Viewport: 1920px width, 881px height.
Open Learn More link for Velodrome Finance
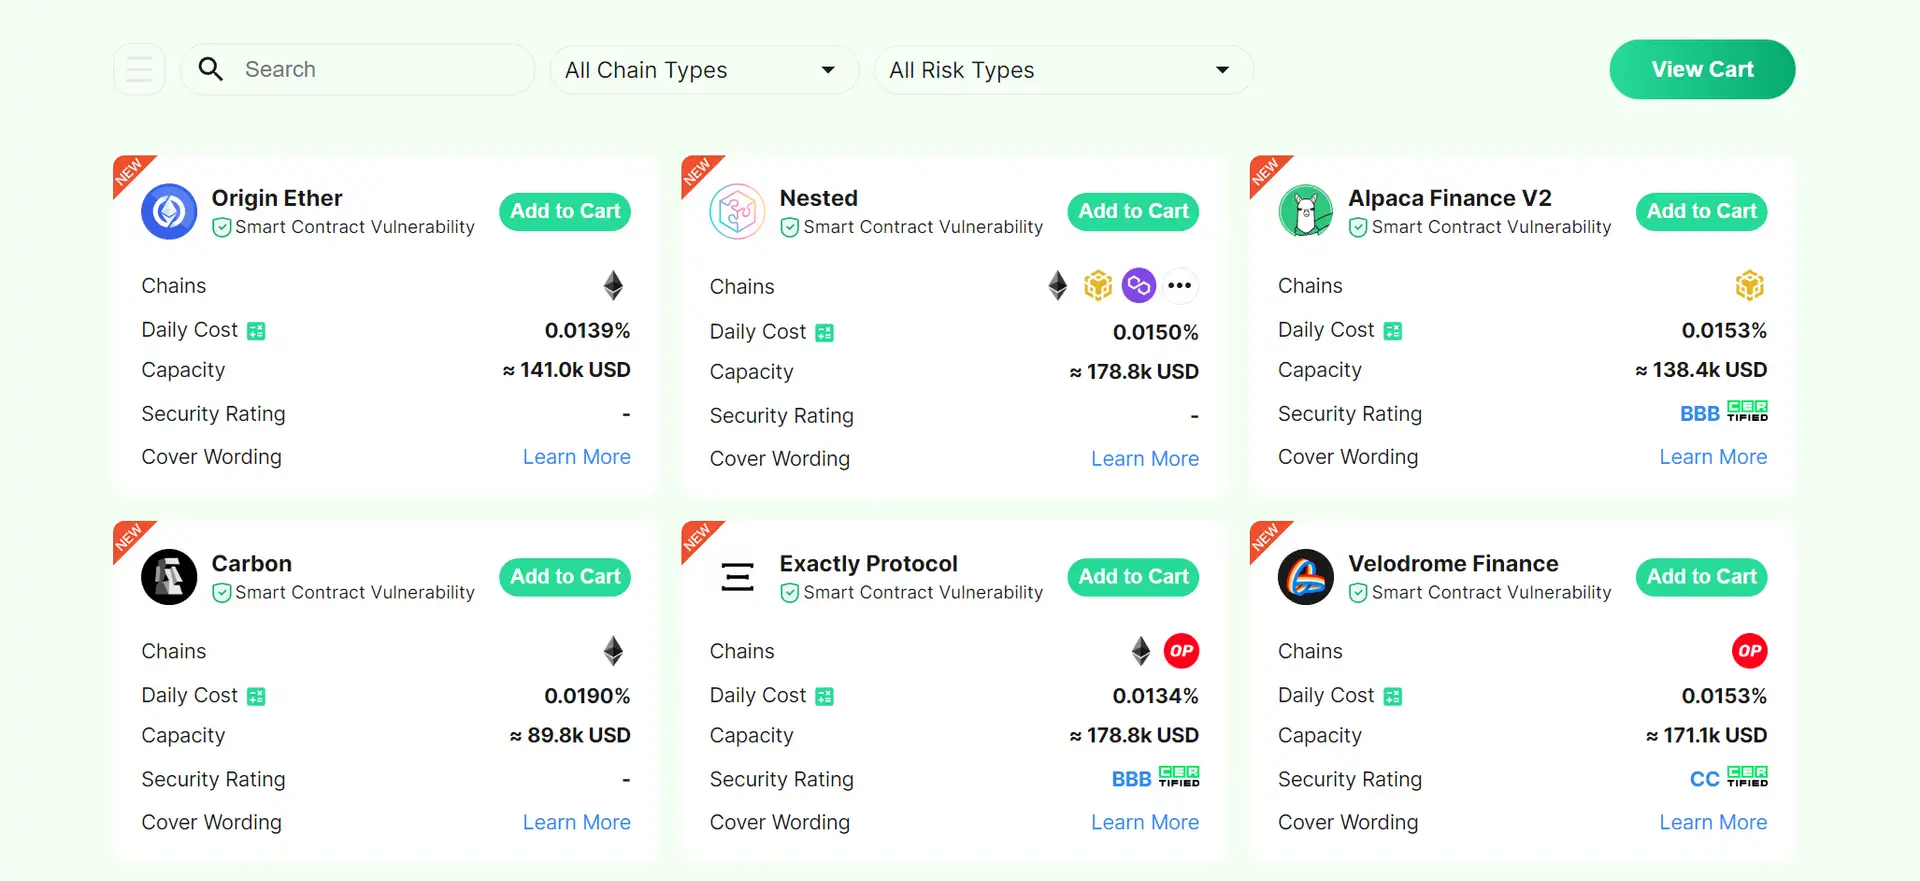pos(1712,822)
